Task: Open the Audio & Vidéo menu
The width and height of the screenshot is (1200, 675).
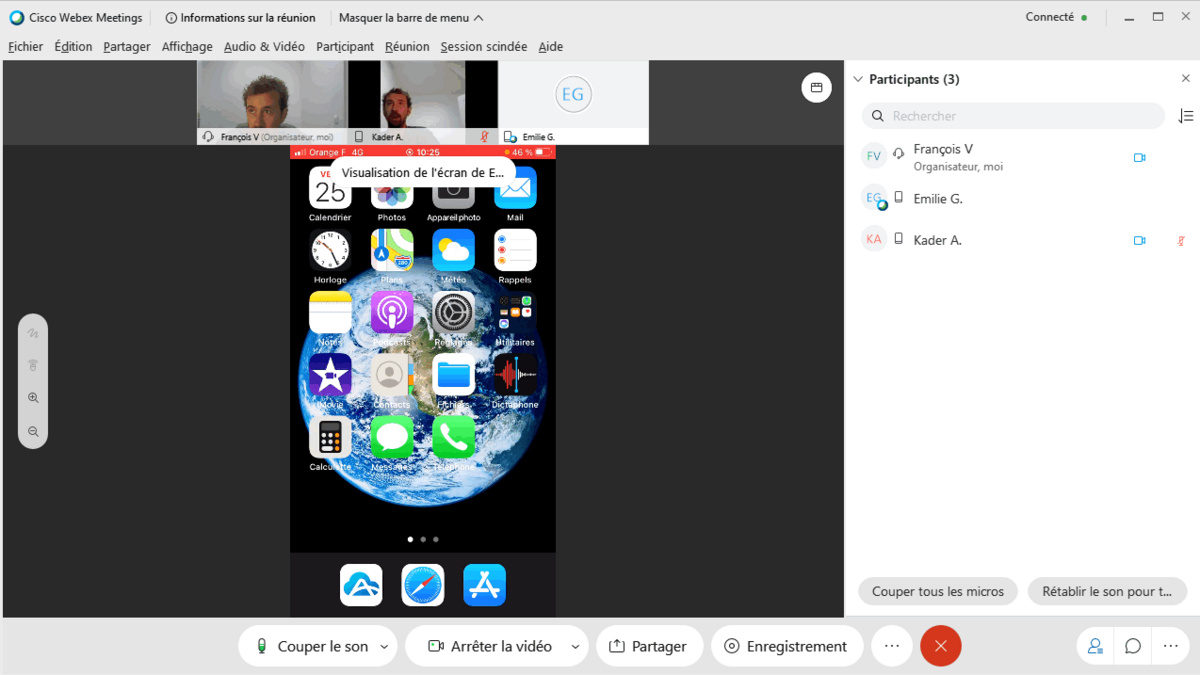Action: [x=264, y=47]
